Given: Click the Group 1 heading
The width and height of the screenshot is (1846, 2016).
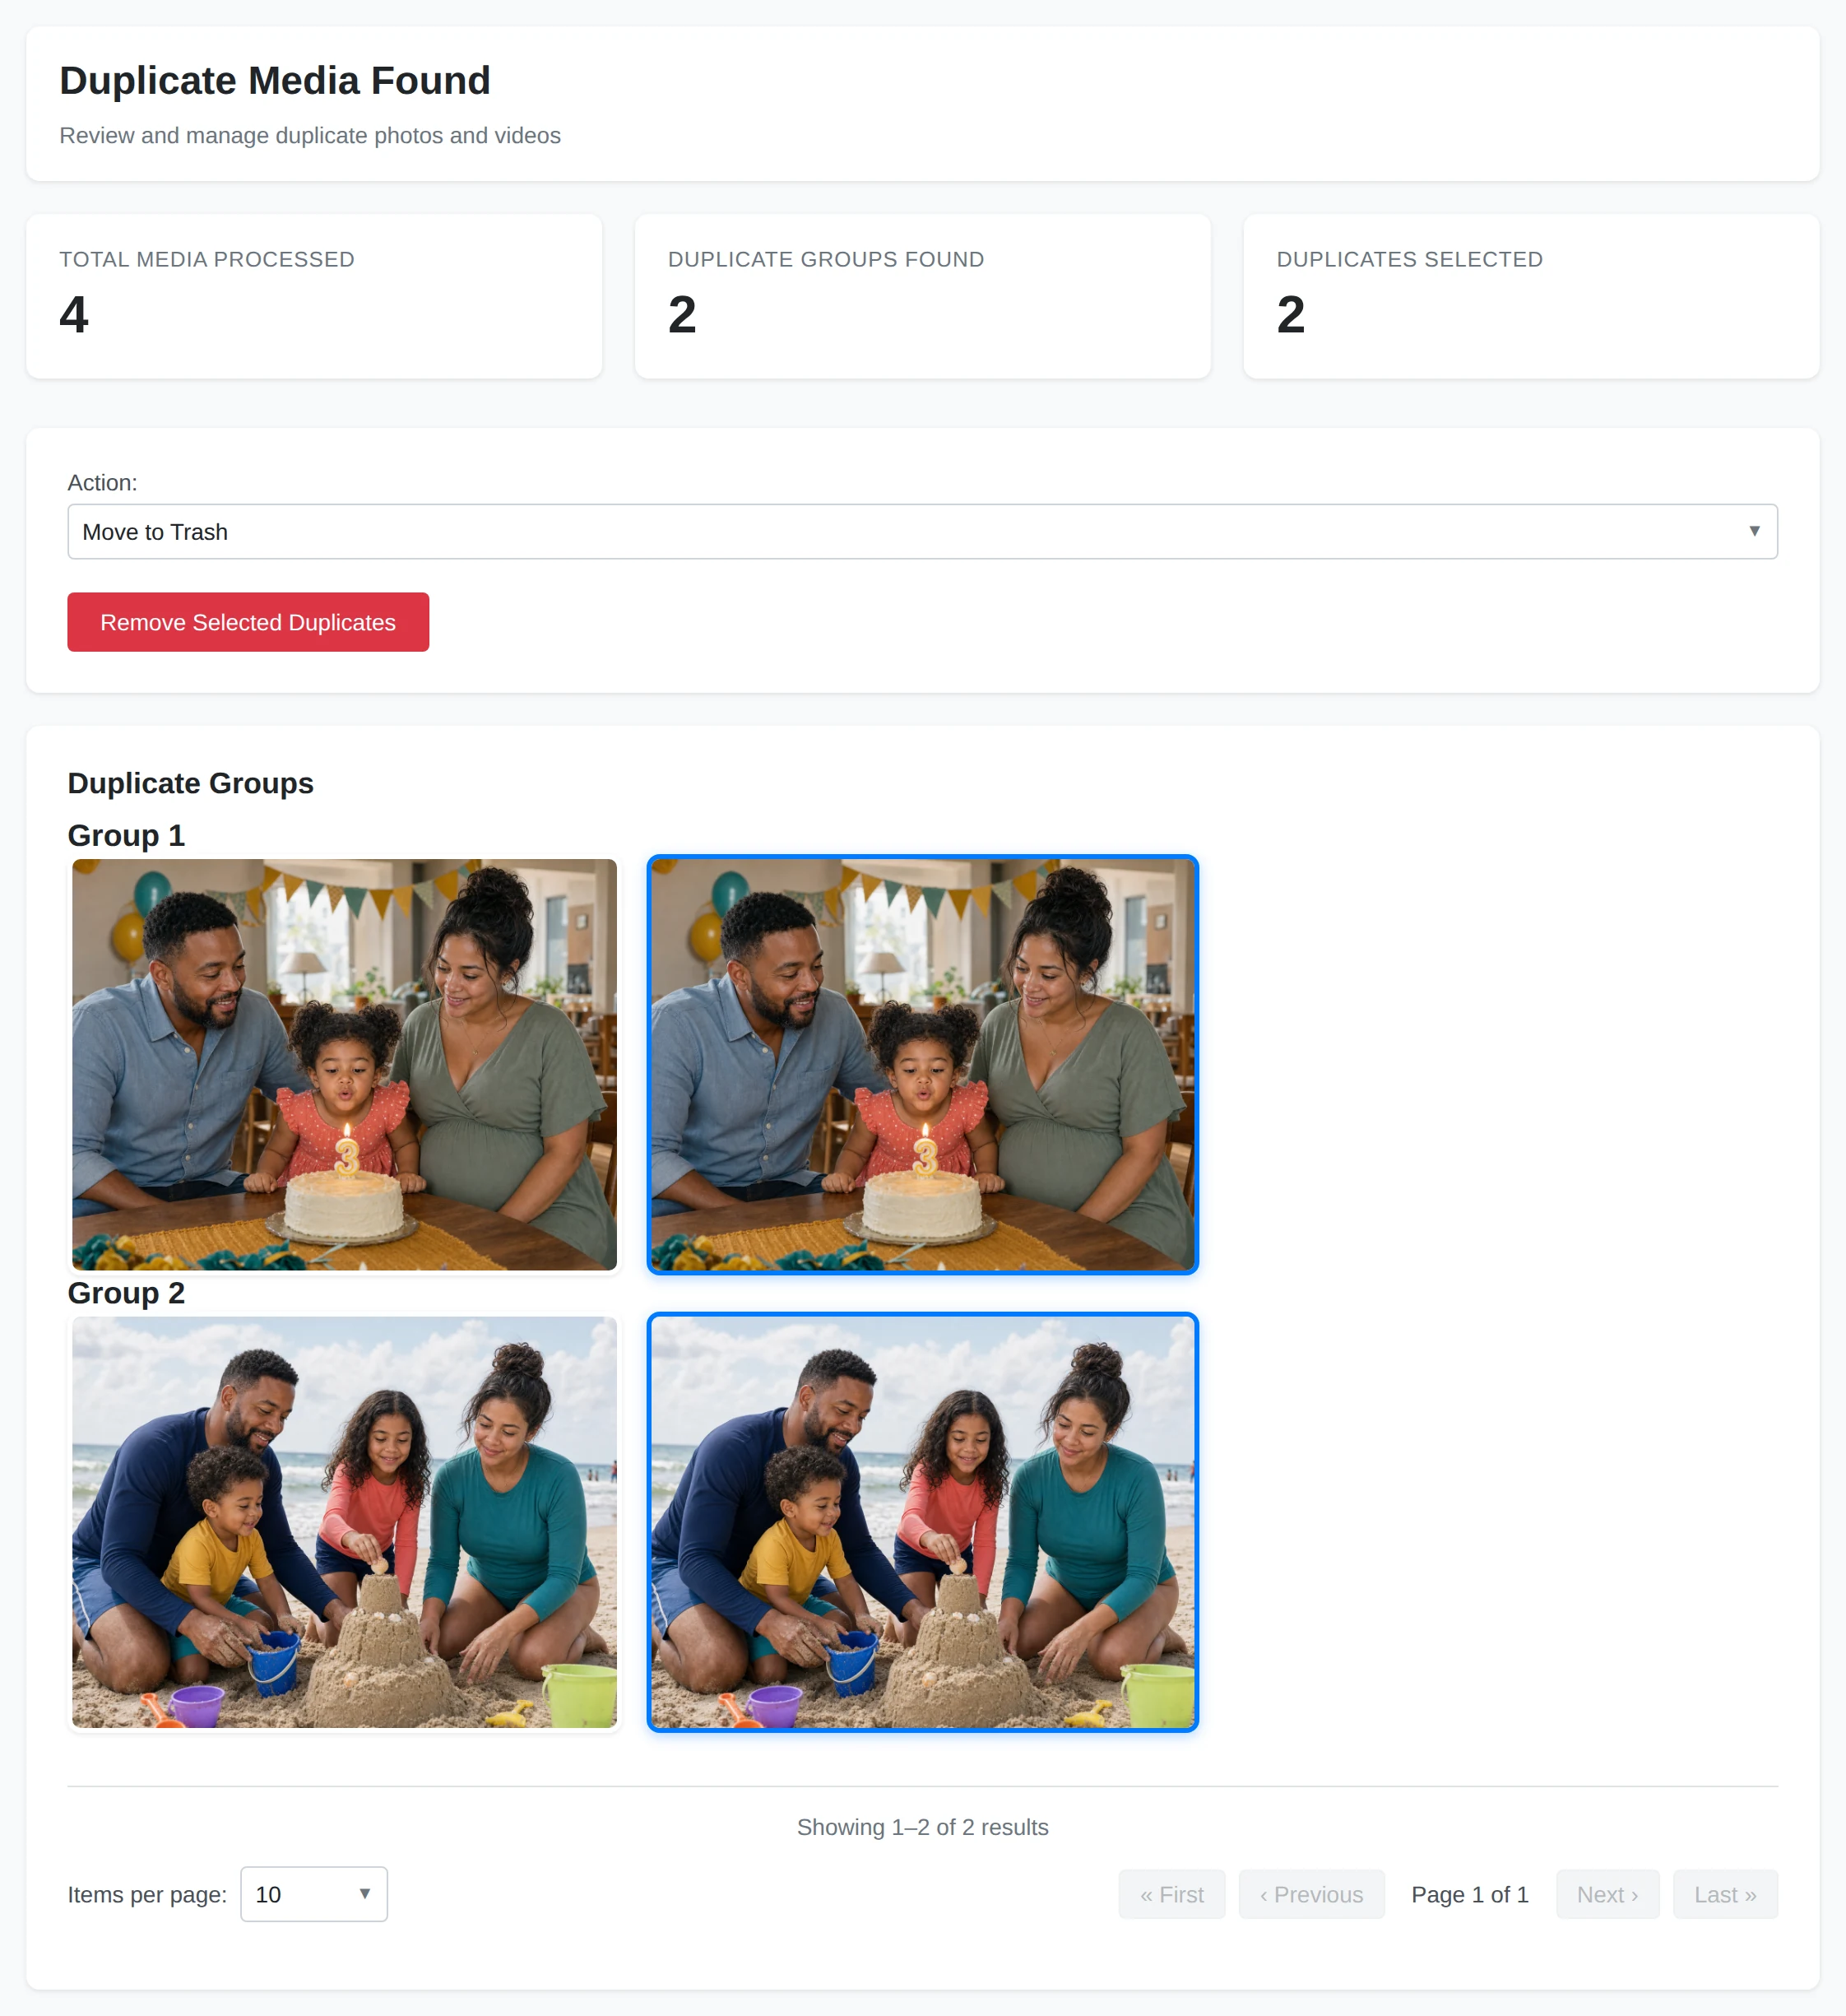Looking at the screenshot, I should tap(126, 835).
